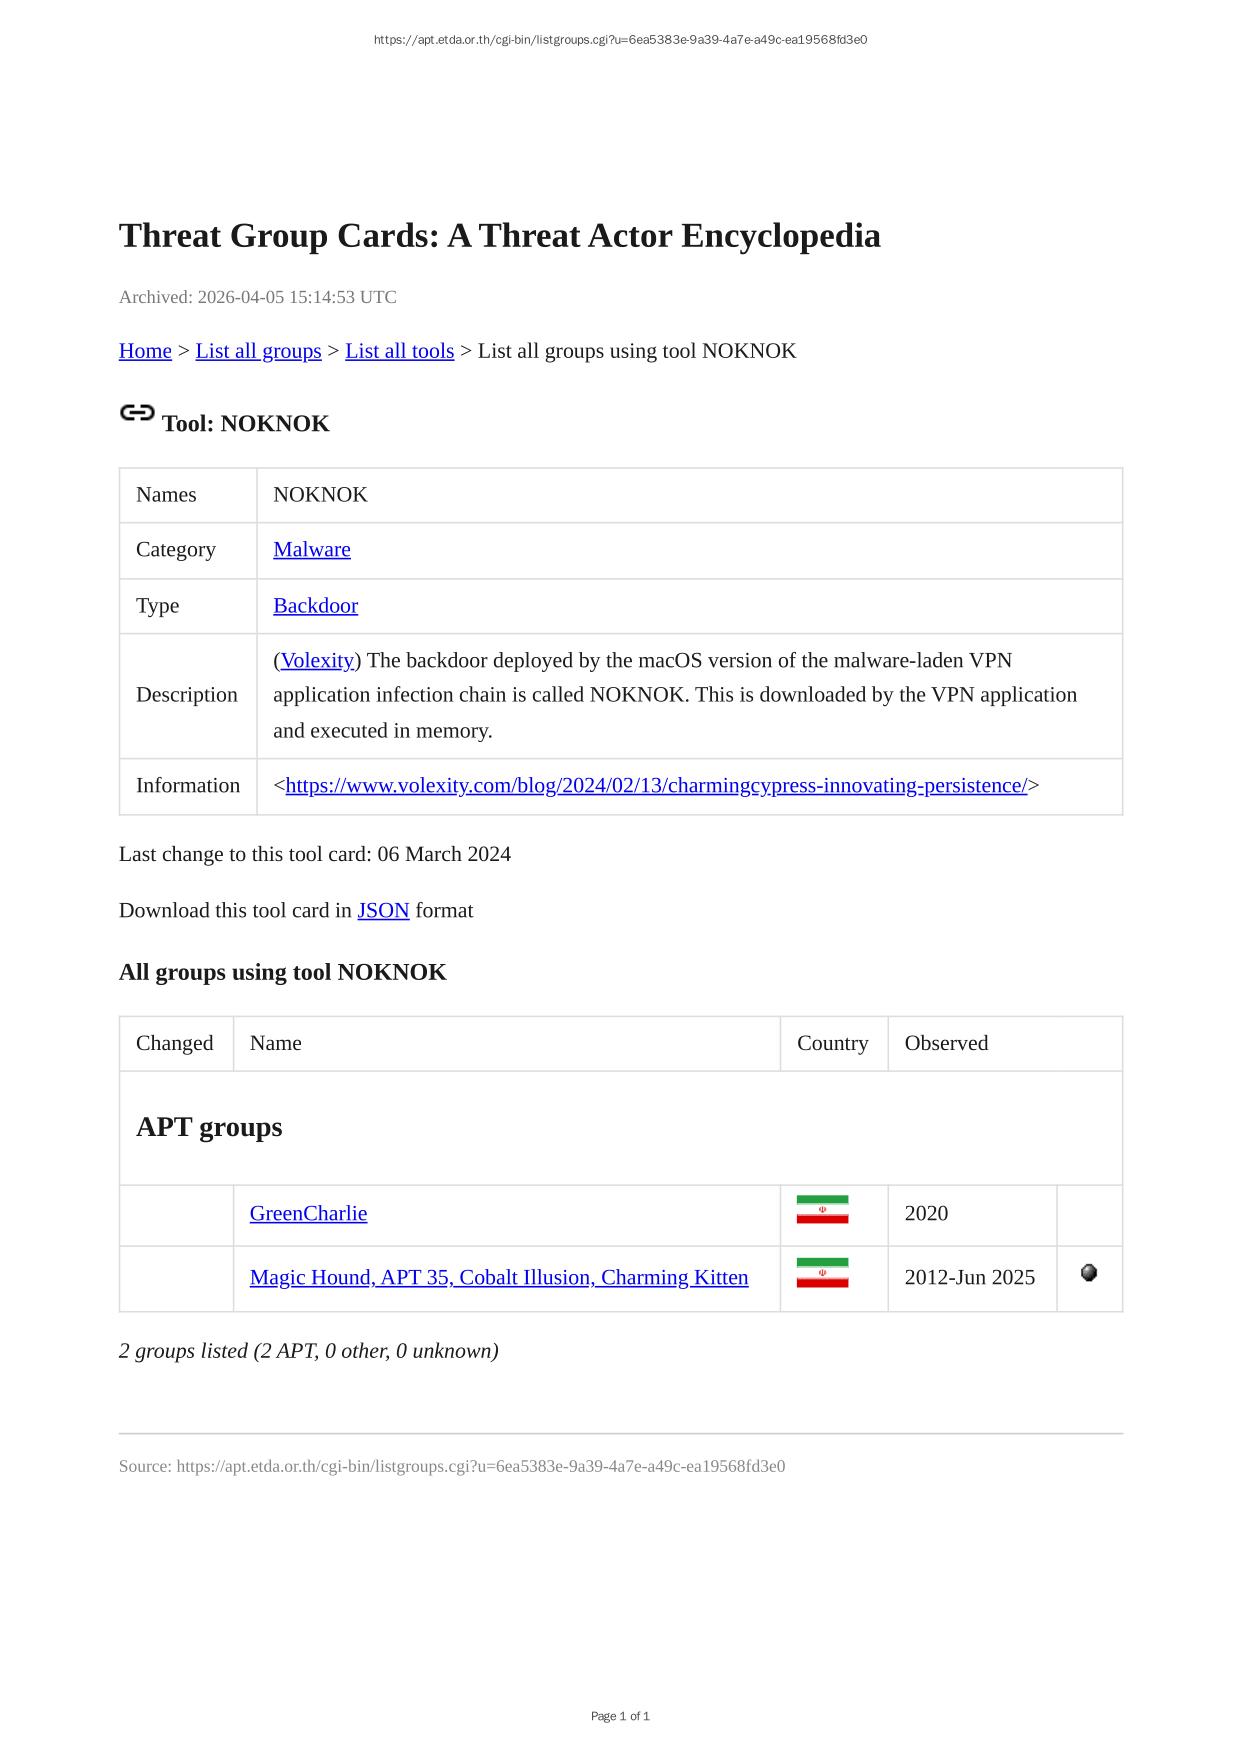Open the Malware category link
This screenshot has height=1756, width=1242.
(x=312, y=549)
